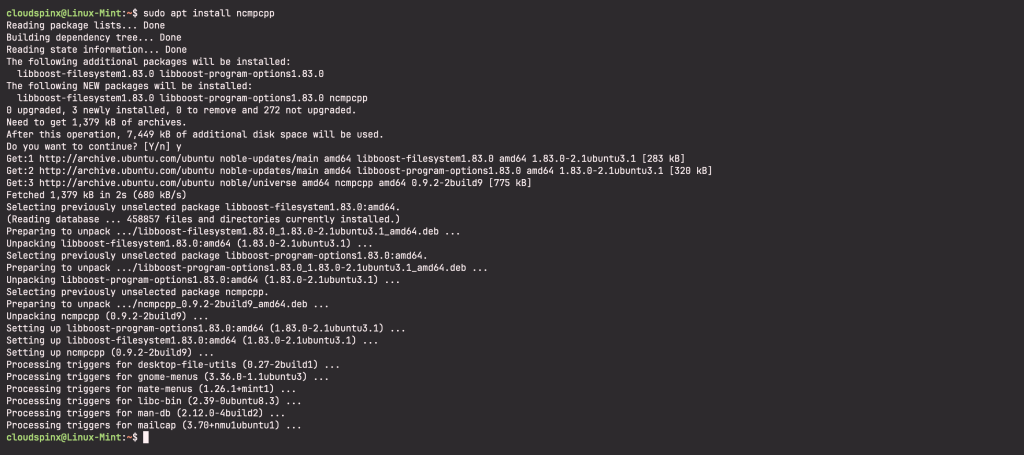Click the sudo apt install ncmpcpp command
Image resolution: width=1024 pixels, height=455 pixels.
point(208,13)
